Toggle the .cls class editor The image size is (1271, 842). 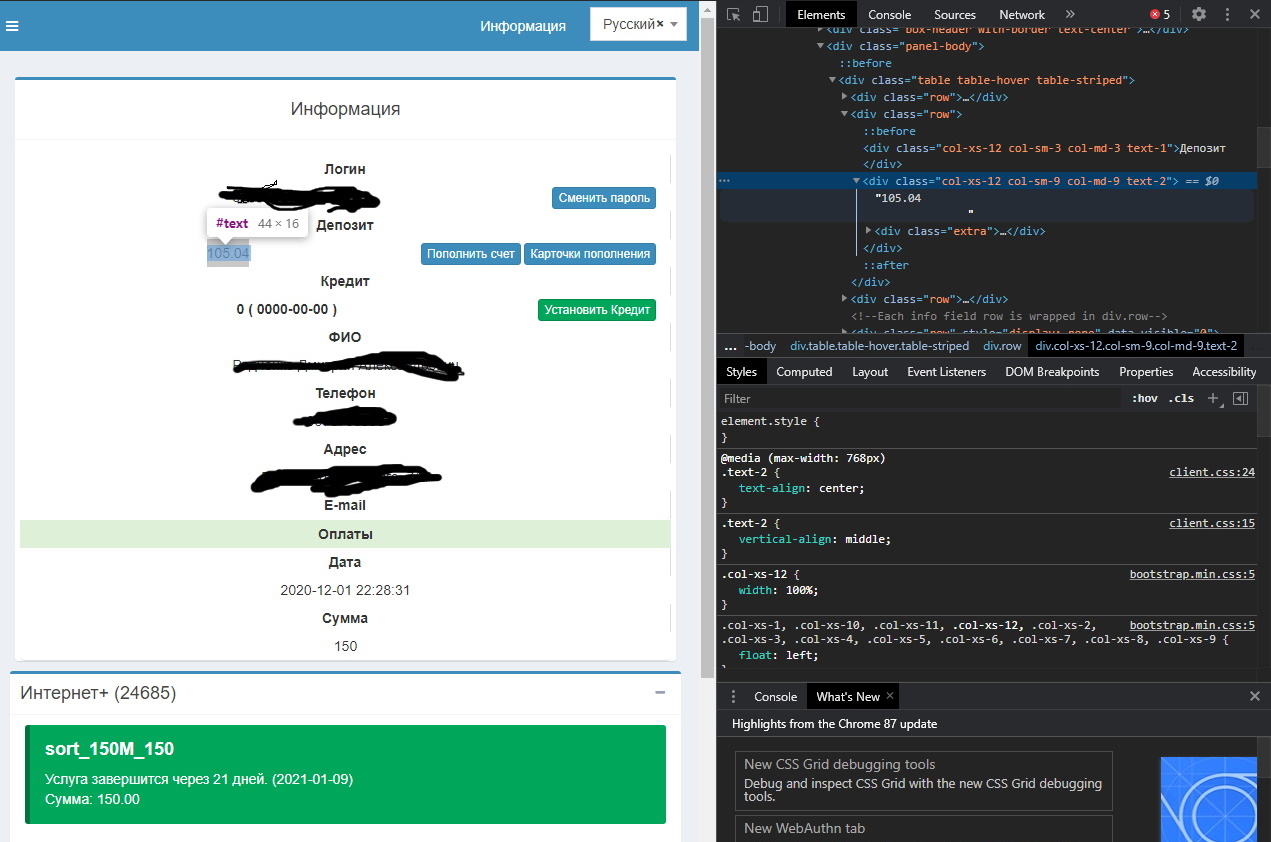[1181, 398]
